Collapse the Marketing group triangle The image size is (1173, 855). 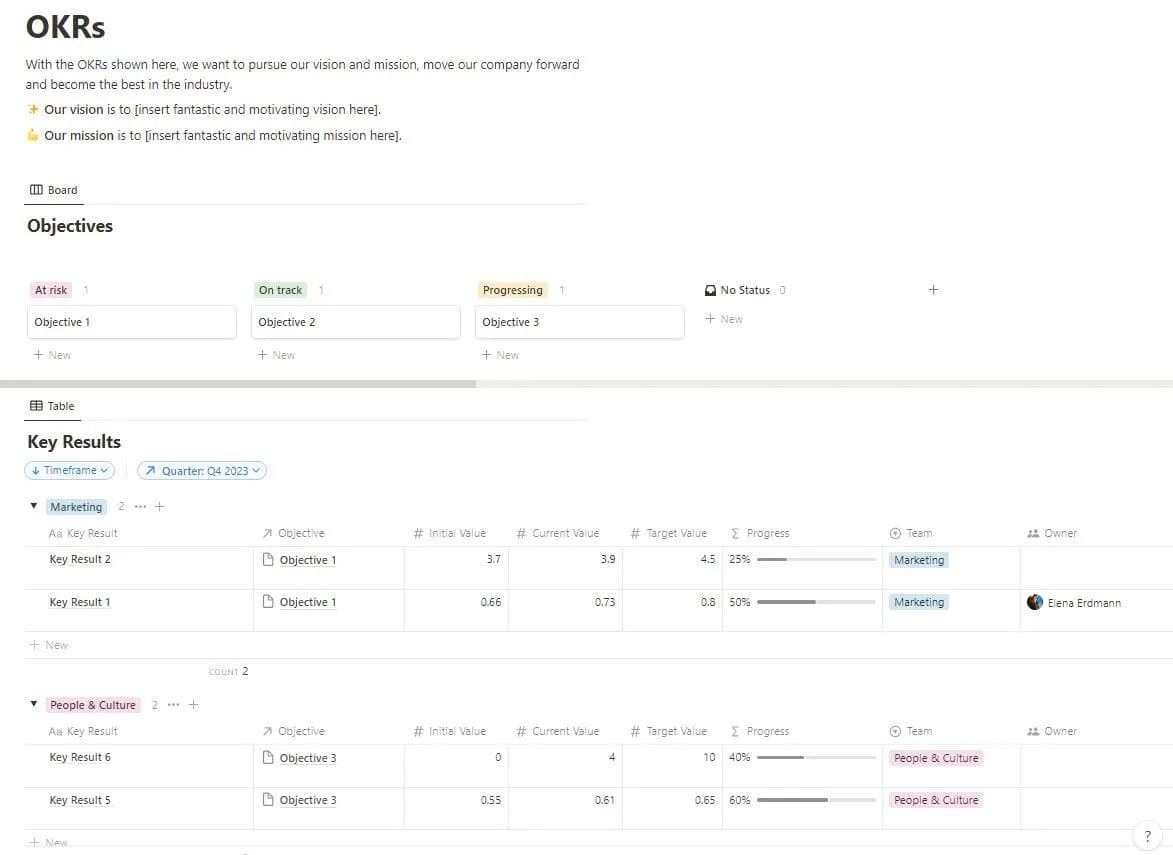34,506
